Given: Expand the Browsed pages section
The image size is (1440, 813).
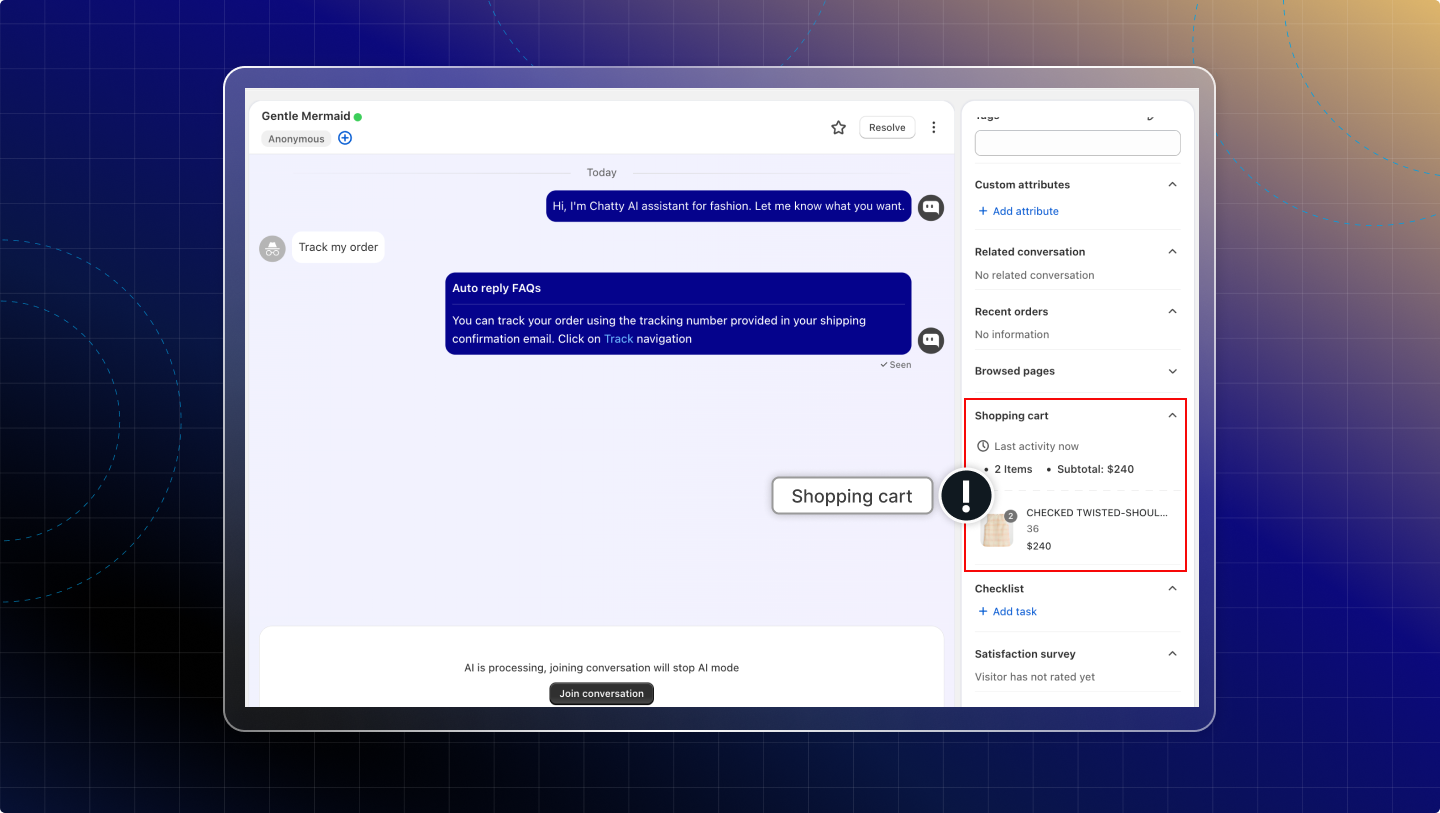Looking at the screenshot, I should pos(1172,371).
